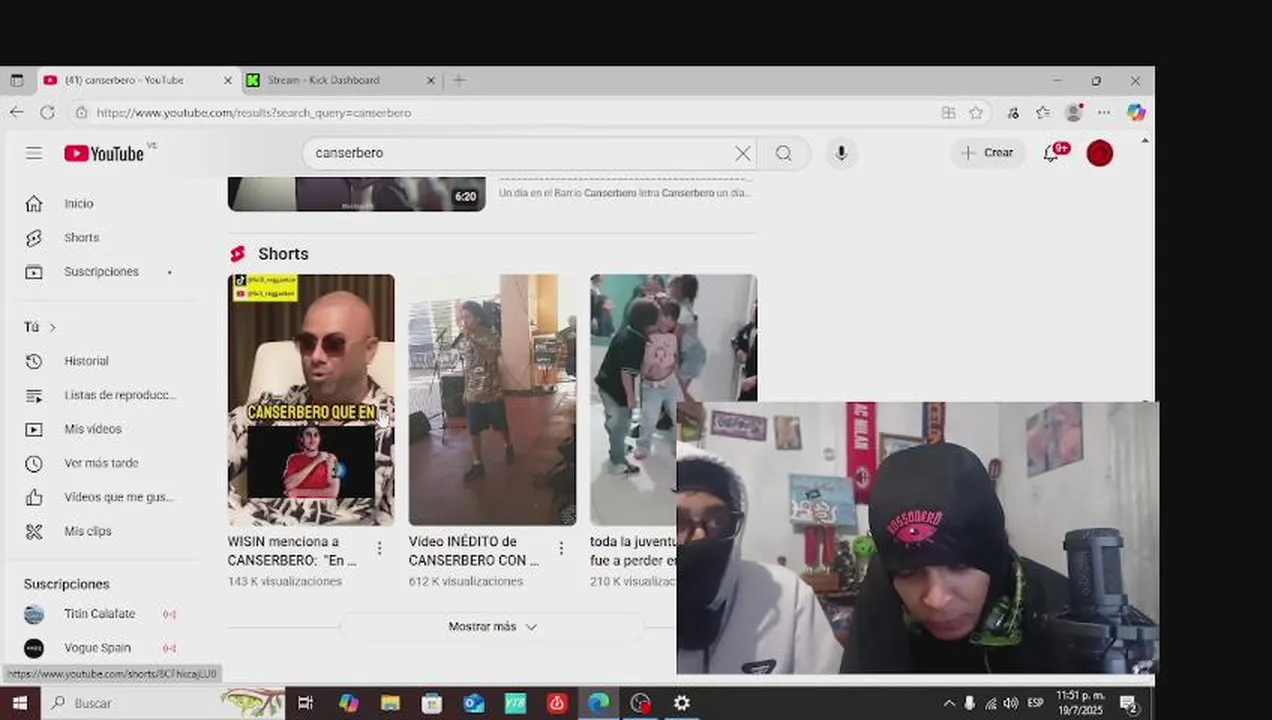Open Edge settings and more menu
The height and width of the screenshot is (720, 1272).
pos(1104,112)
